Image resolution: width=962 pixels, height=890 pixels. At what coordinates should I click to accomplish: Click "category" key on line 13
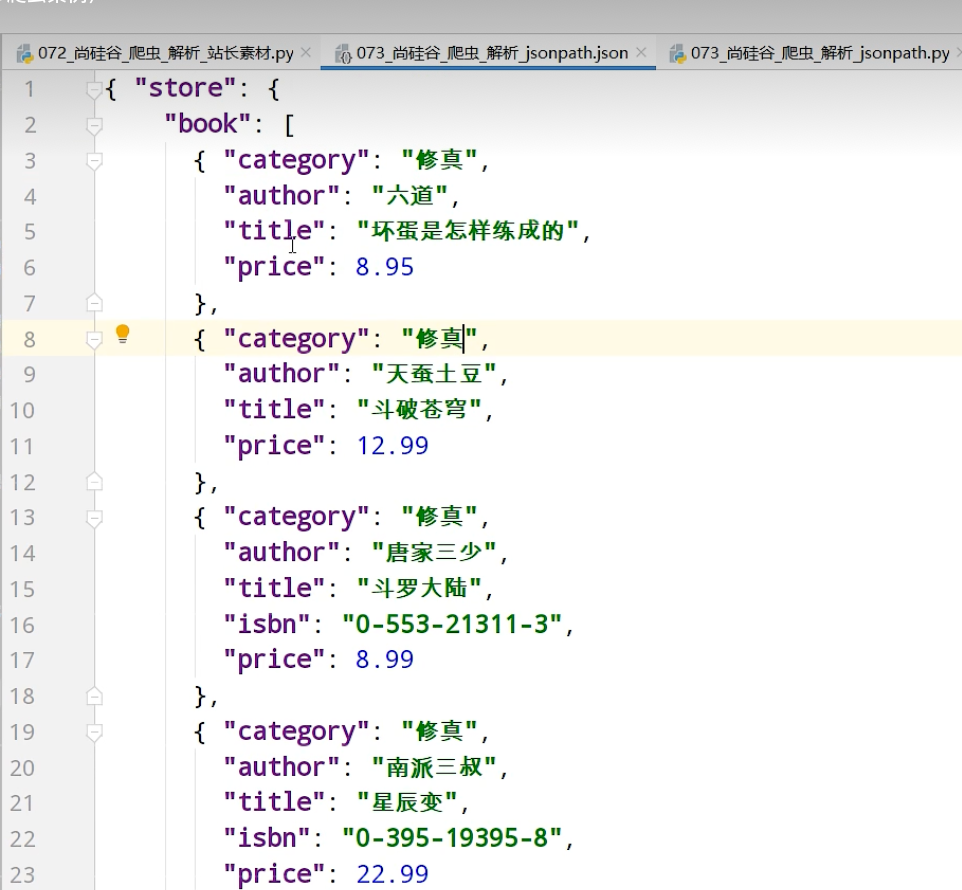(296, 517)
